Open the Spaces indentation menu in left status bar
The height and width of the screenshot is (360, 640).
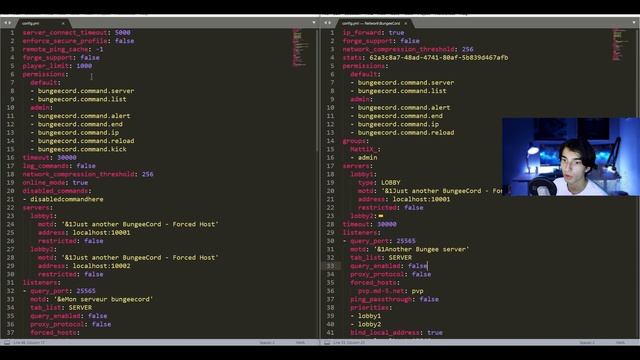click(267, 342)
